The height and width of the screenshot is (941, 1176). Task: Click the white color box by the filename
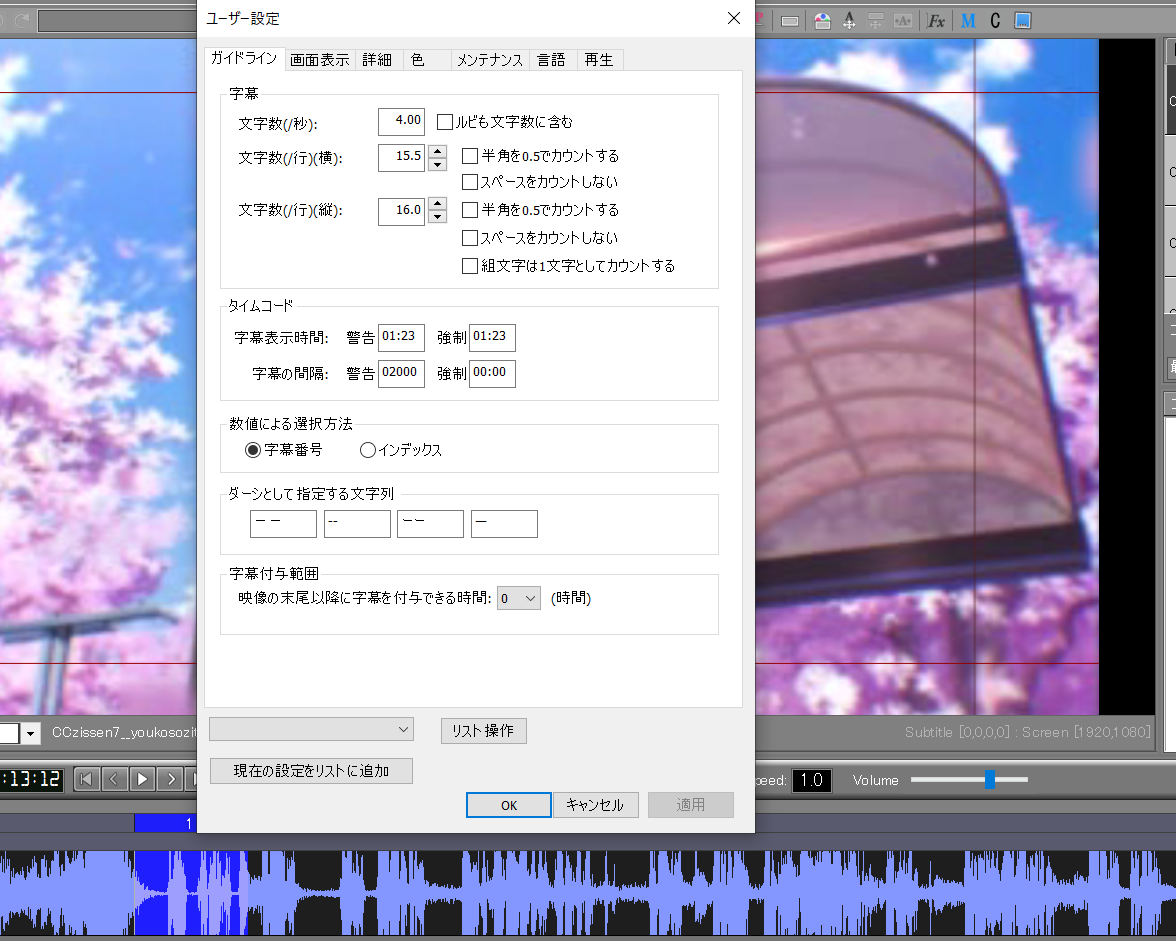tap(9, 733)
